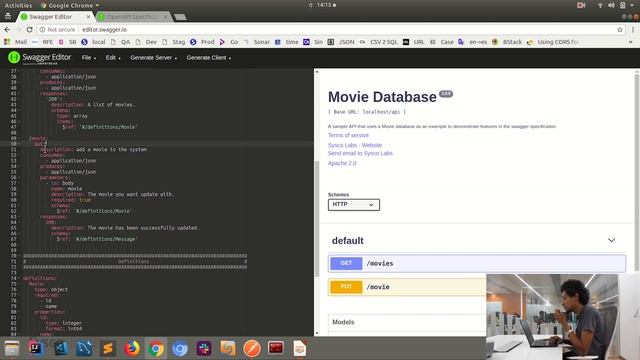Viewport: 640px width, 360px height.
Task: Click the clock in top bar
Action: point(325,5)
